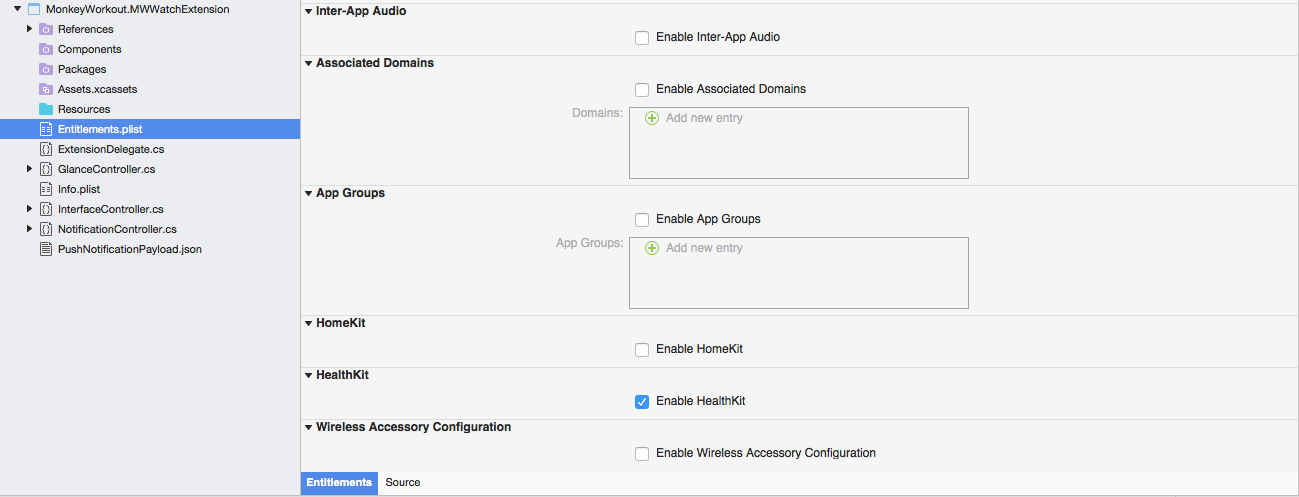The height and width of the screenshot is (497, 1299).
Task: Click the PushNotificationPayload.json file icon
Action: click(x=46, y=249)
